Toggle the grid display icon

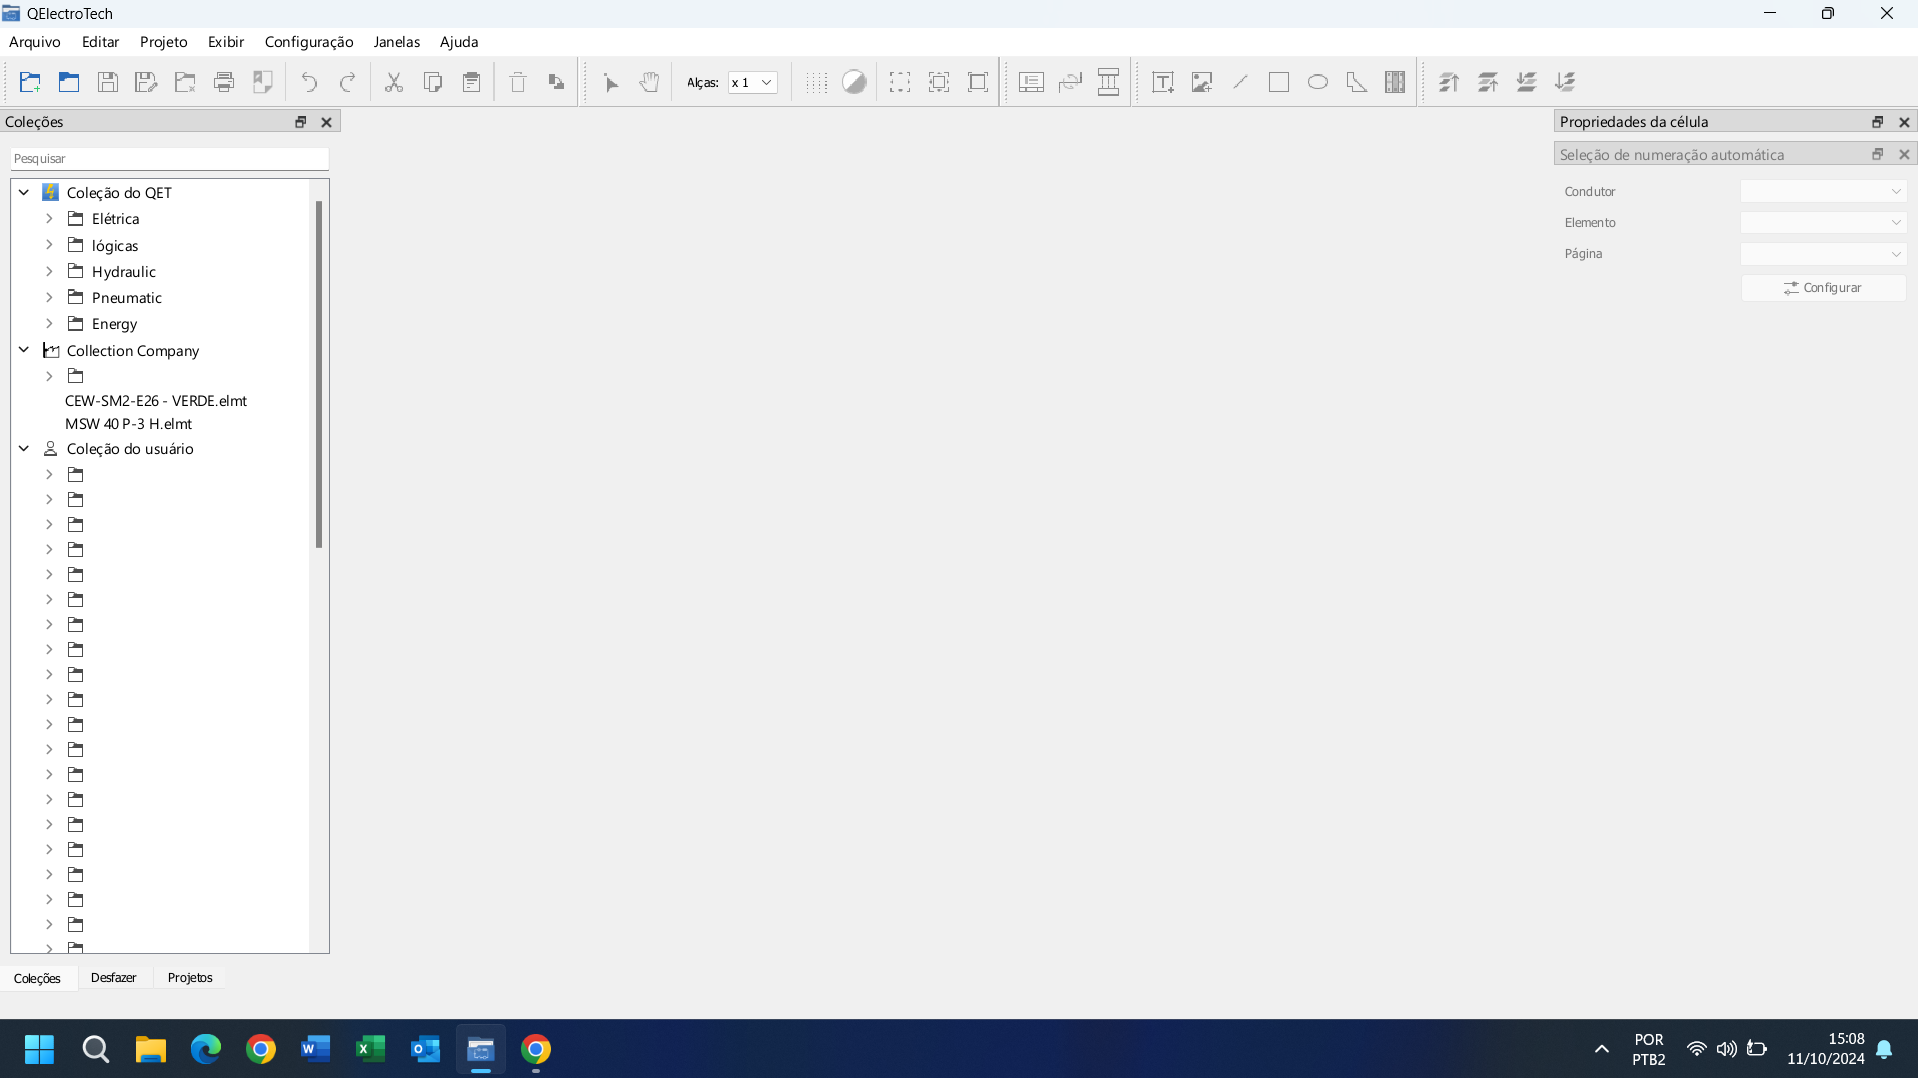[x=816, y=82]
